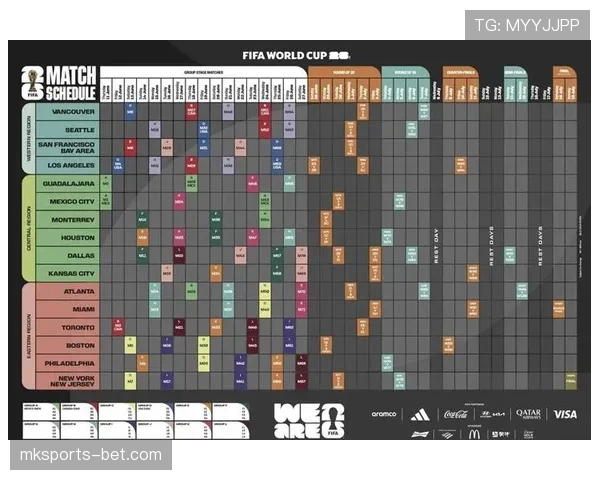Click the quarter-final match cell in Boston row
This screenshot has height=480, width=600.
click(448, 345)
